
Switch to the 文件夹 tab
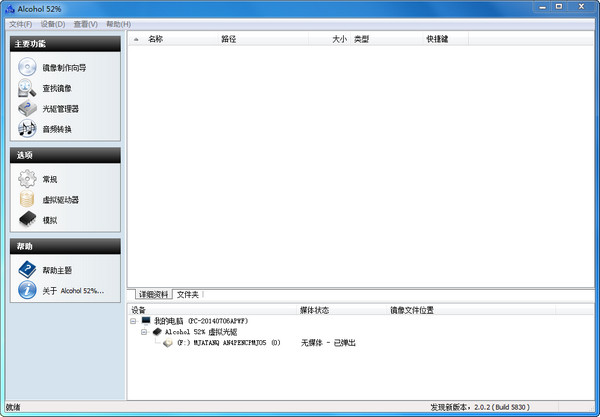(187, 295)
